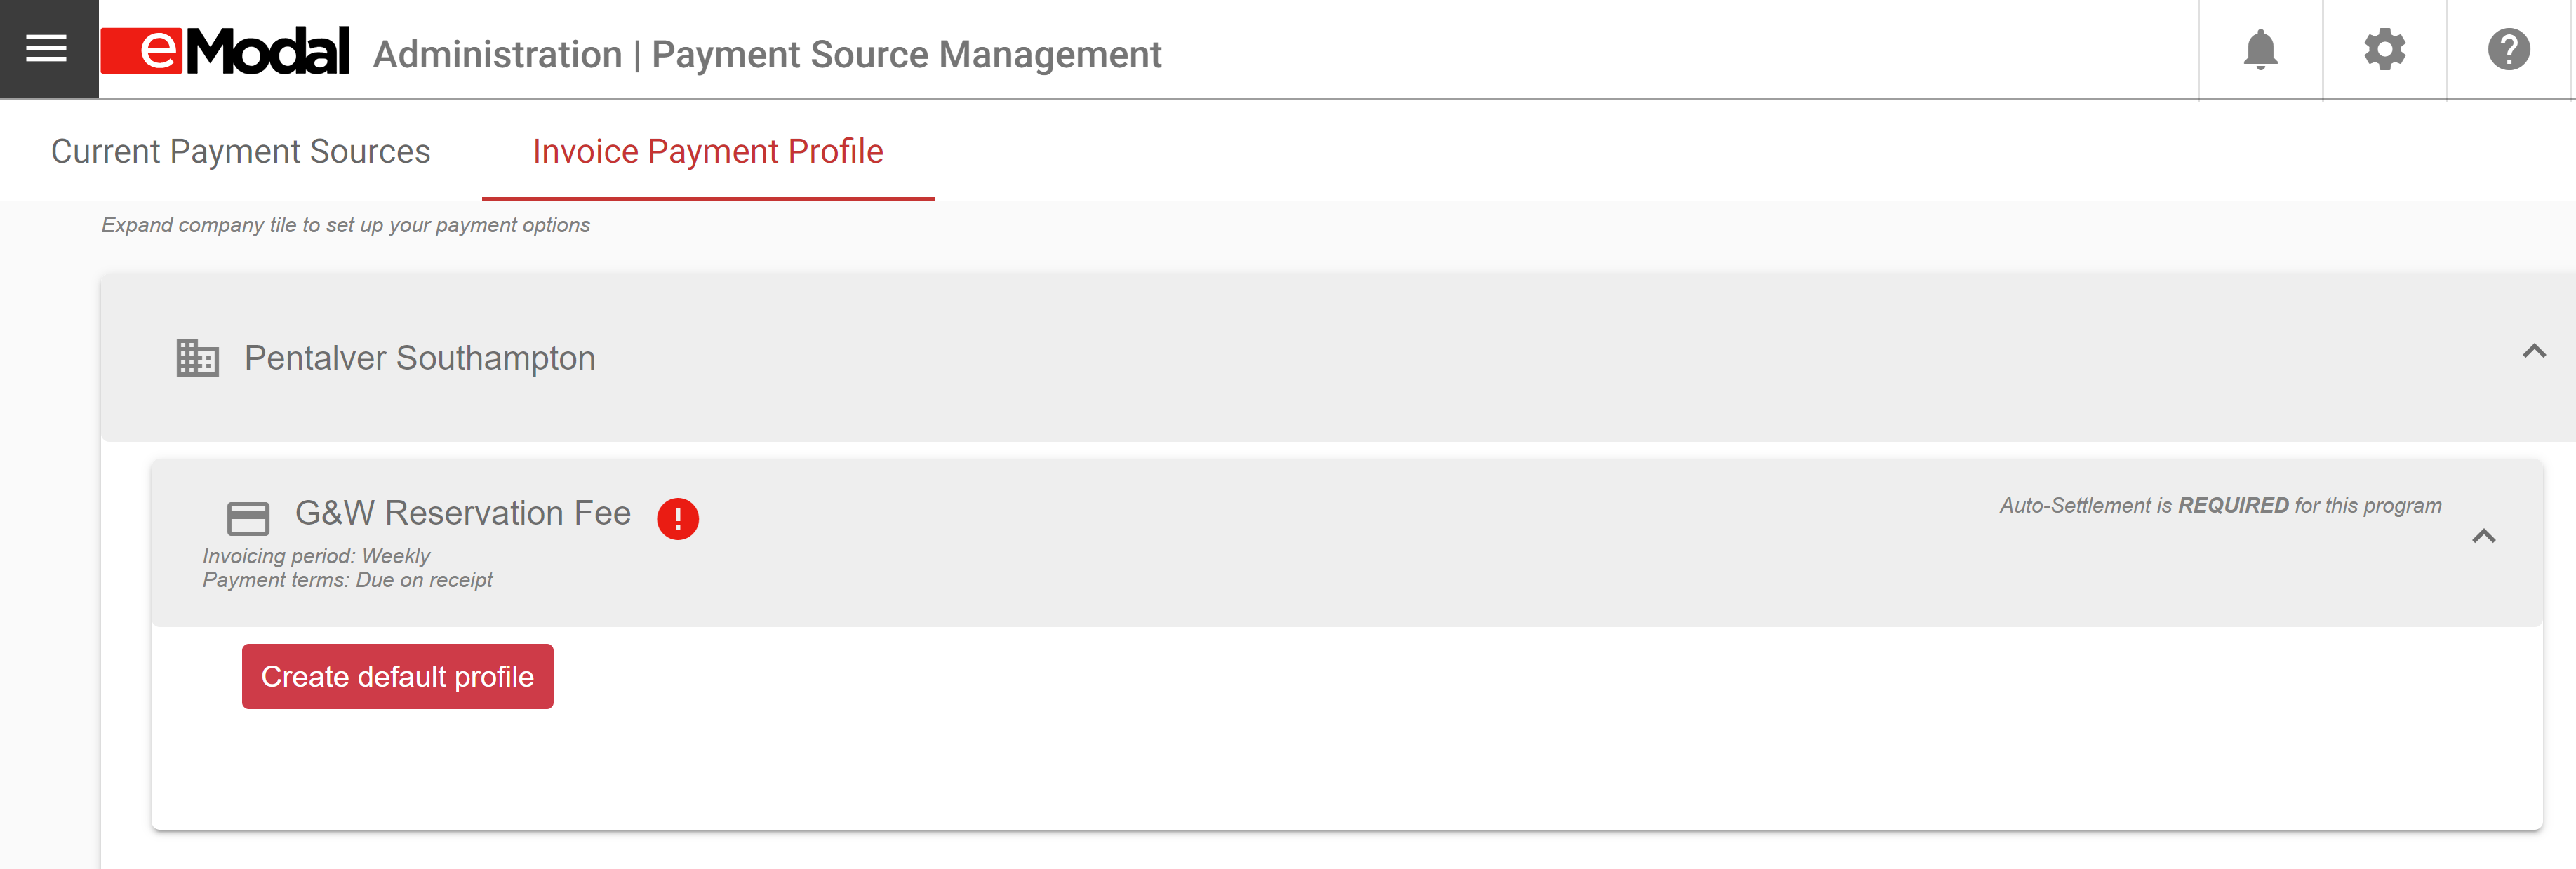Click the G&W Reservation Fee title
Image resolution: width=2576 pixels, height=869 pixels.
point(463,513)
